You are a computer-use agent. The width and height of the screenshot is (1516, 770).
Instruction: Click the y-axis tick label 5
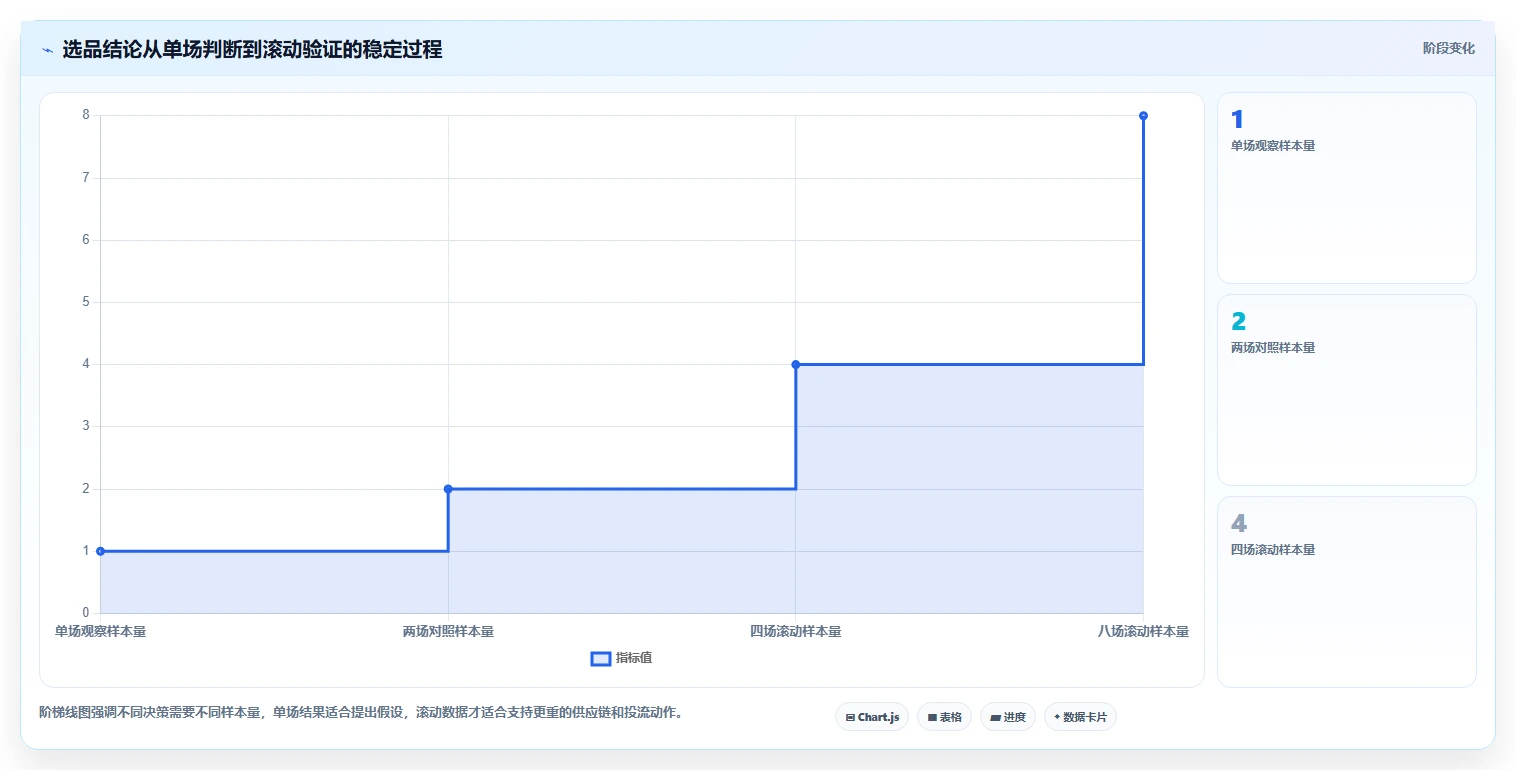(x=86, y=302)
